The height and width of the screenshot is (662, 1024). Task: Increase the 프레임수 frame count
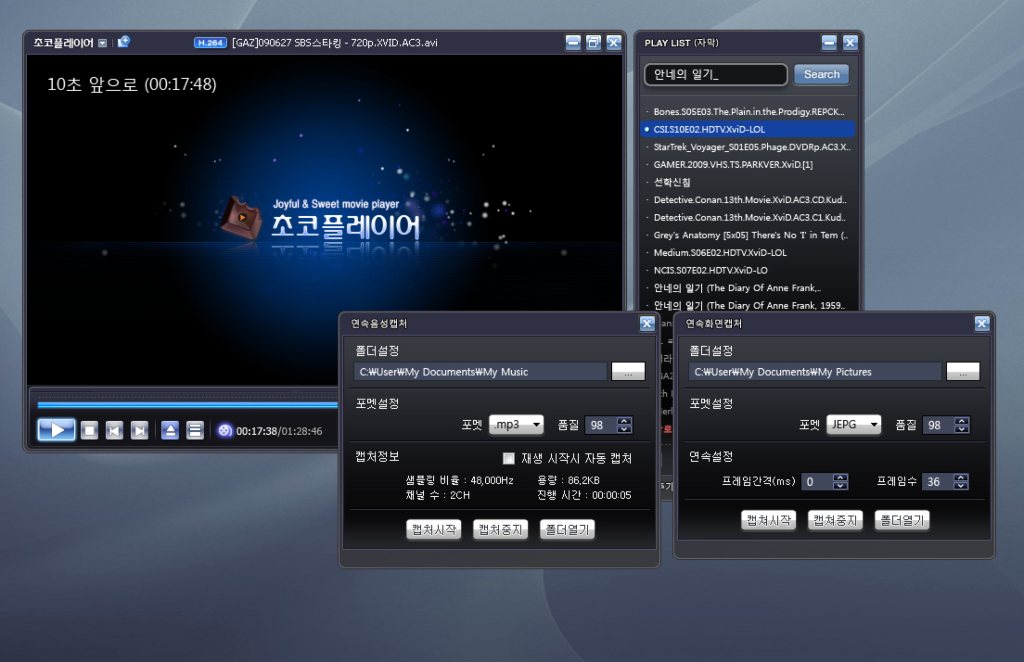(x=961, y=477)
